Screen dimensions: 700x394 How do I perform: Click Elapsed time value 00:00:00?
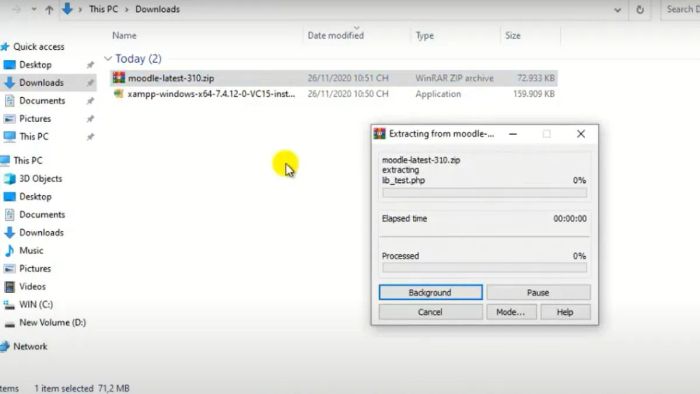pyautogui.click(x=570, y=219)
